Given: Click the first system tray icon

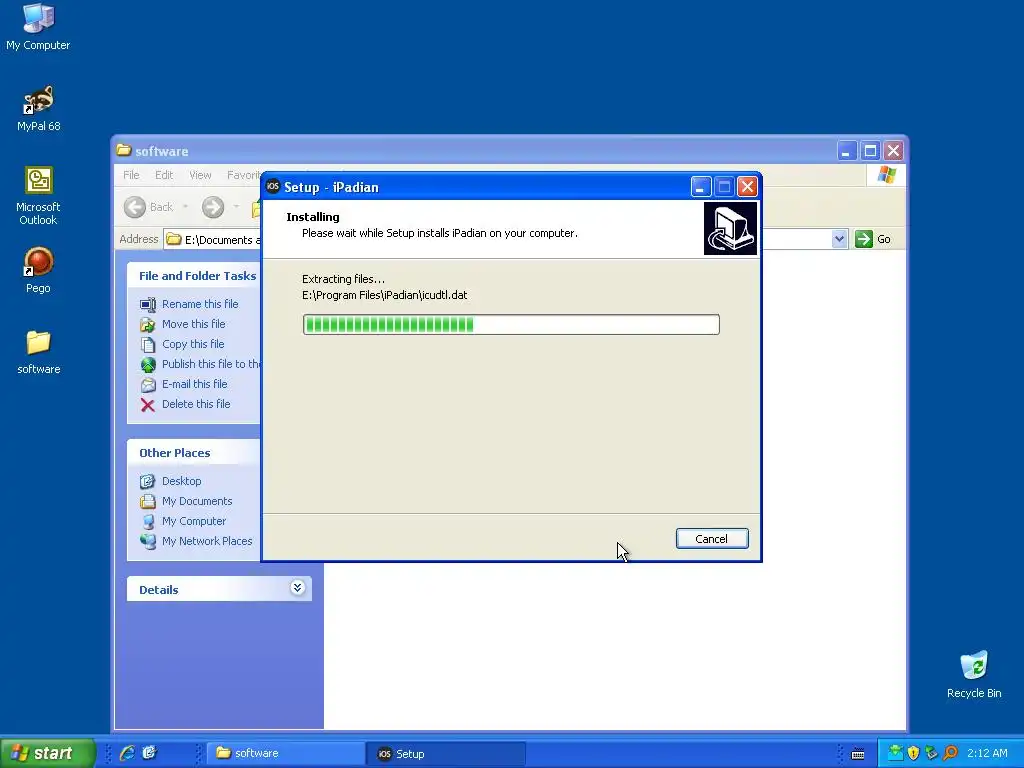Looking at the screenshot, I should pos(895,753).
